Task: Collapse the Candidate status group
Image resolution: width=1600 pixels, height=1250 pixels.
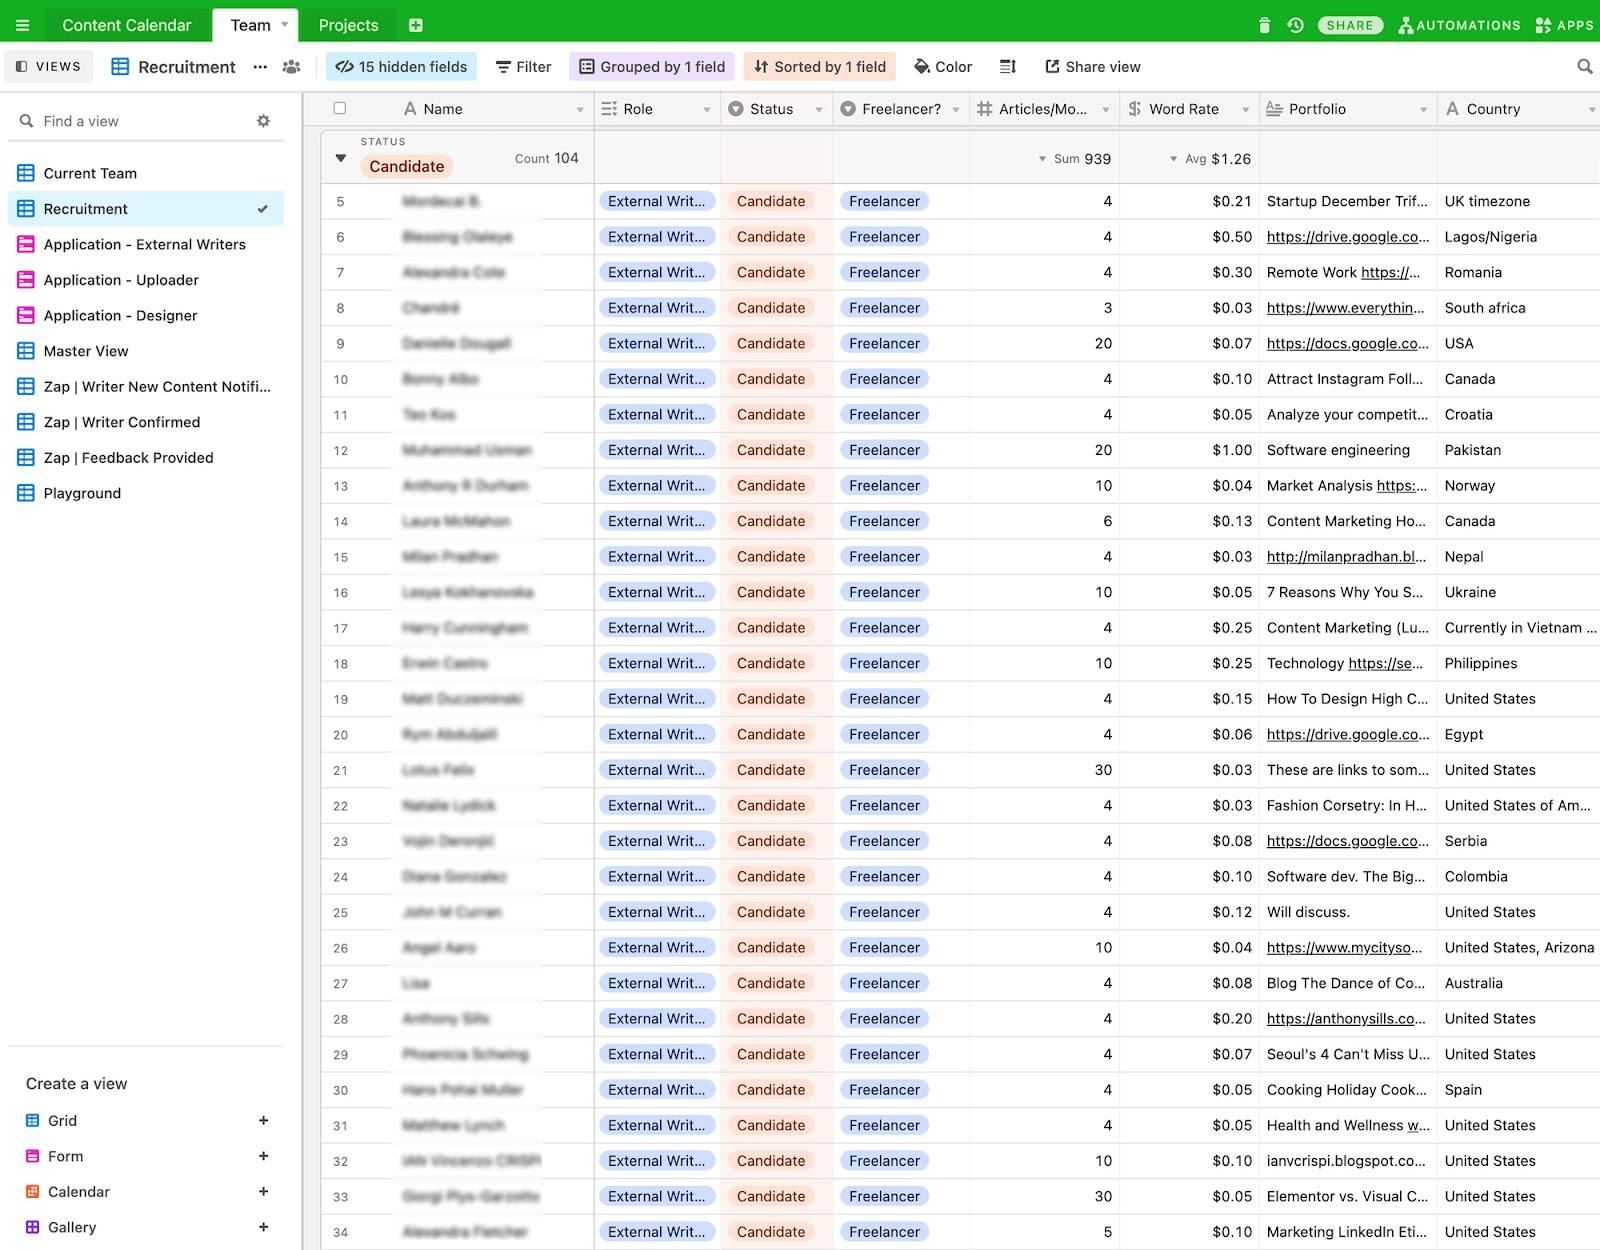Action: 340,158
